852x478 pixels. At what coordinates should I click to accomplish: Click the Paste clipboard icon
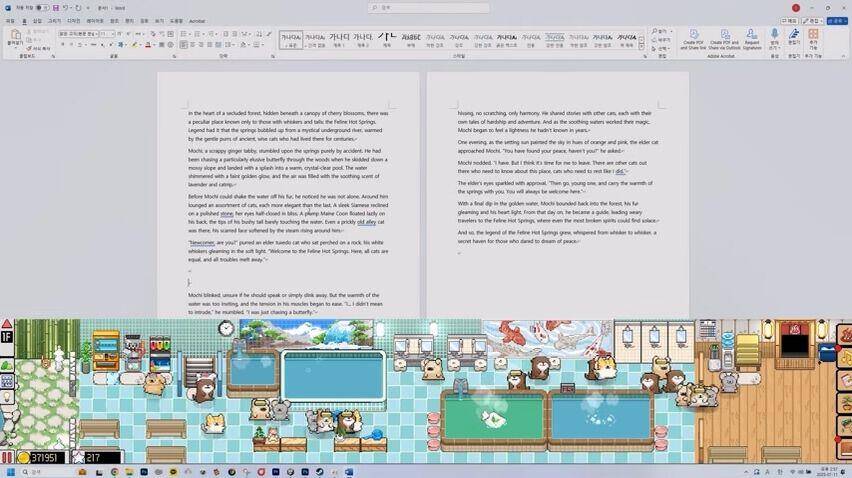pyautogui.click(x=15, y=35)
